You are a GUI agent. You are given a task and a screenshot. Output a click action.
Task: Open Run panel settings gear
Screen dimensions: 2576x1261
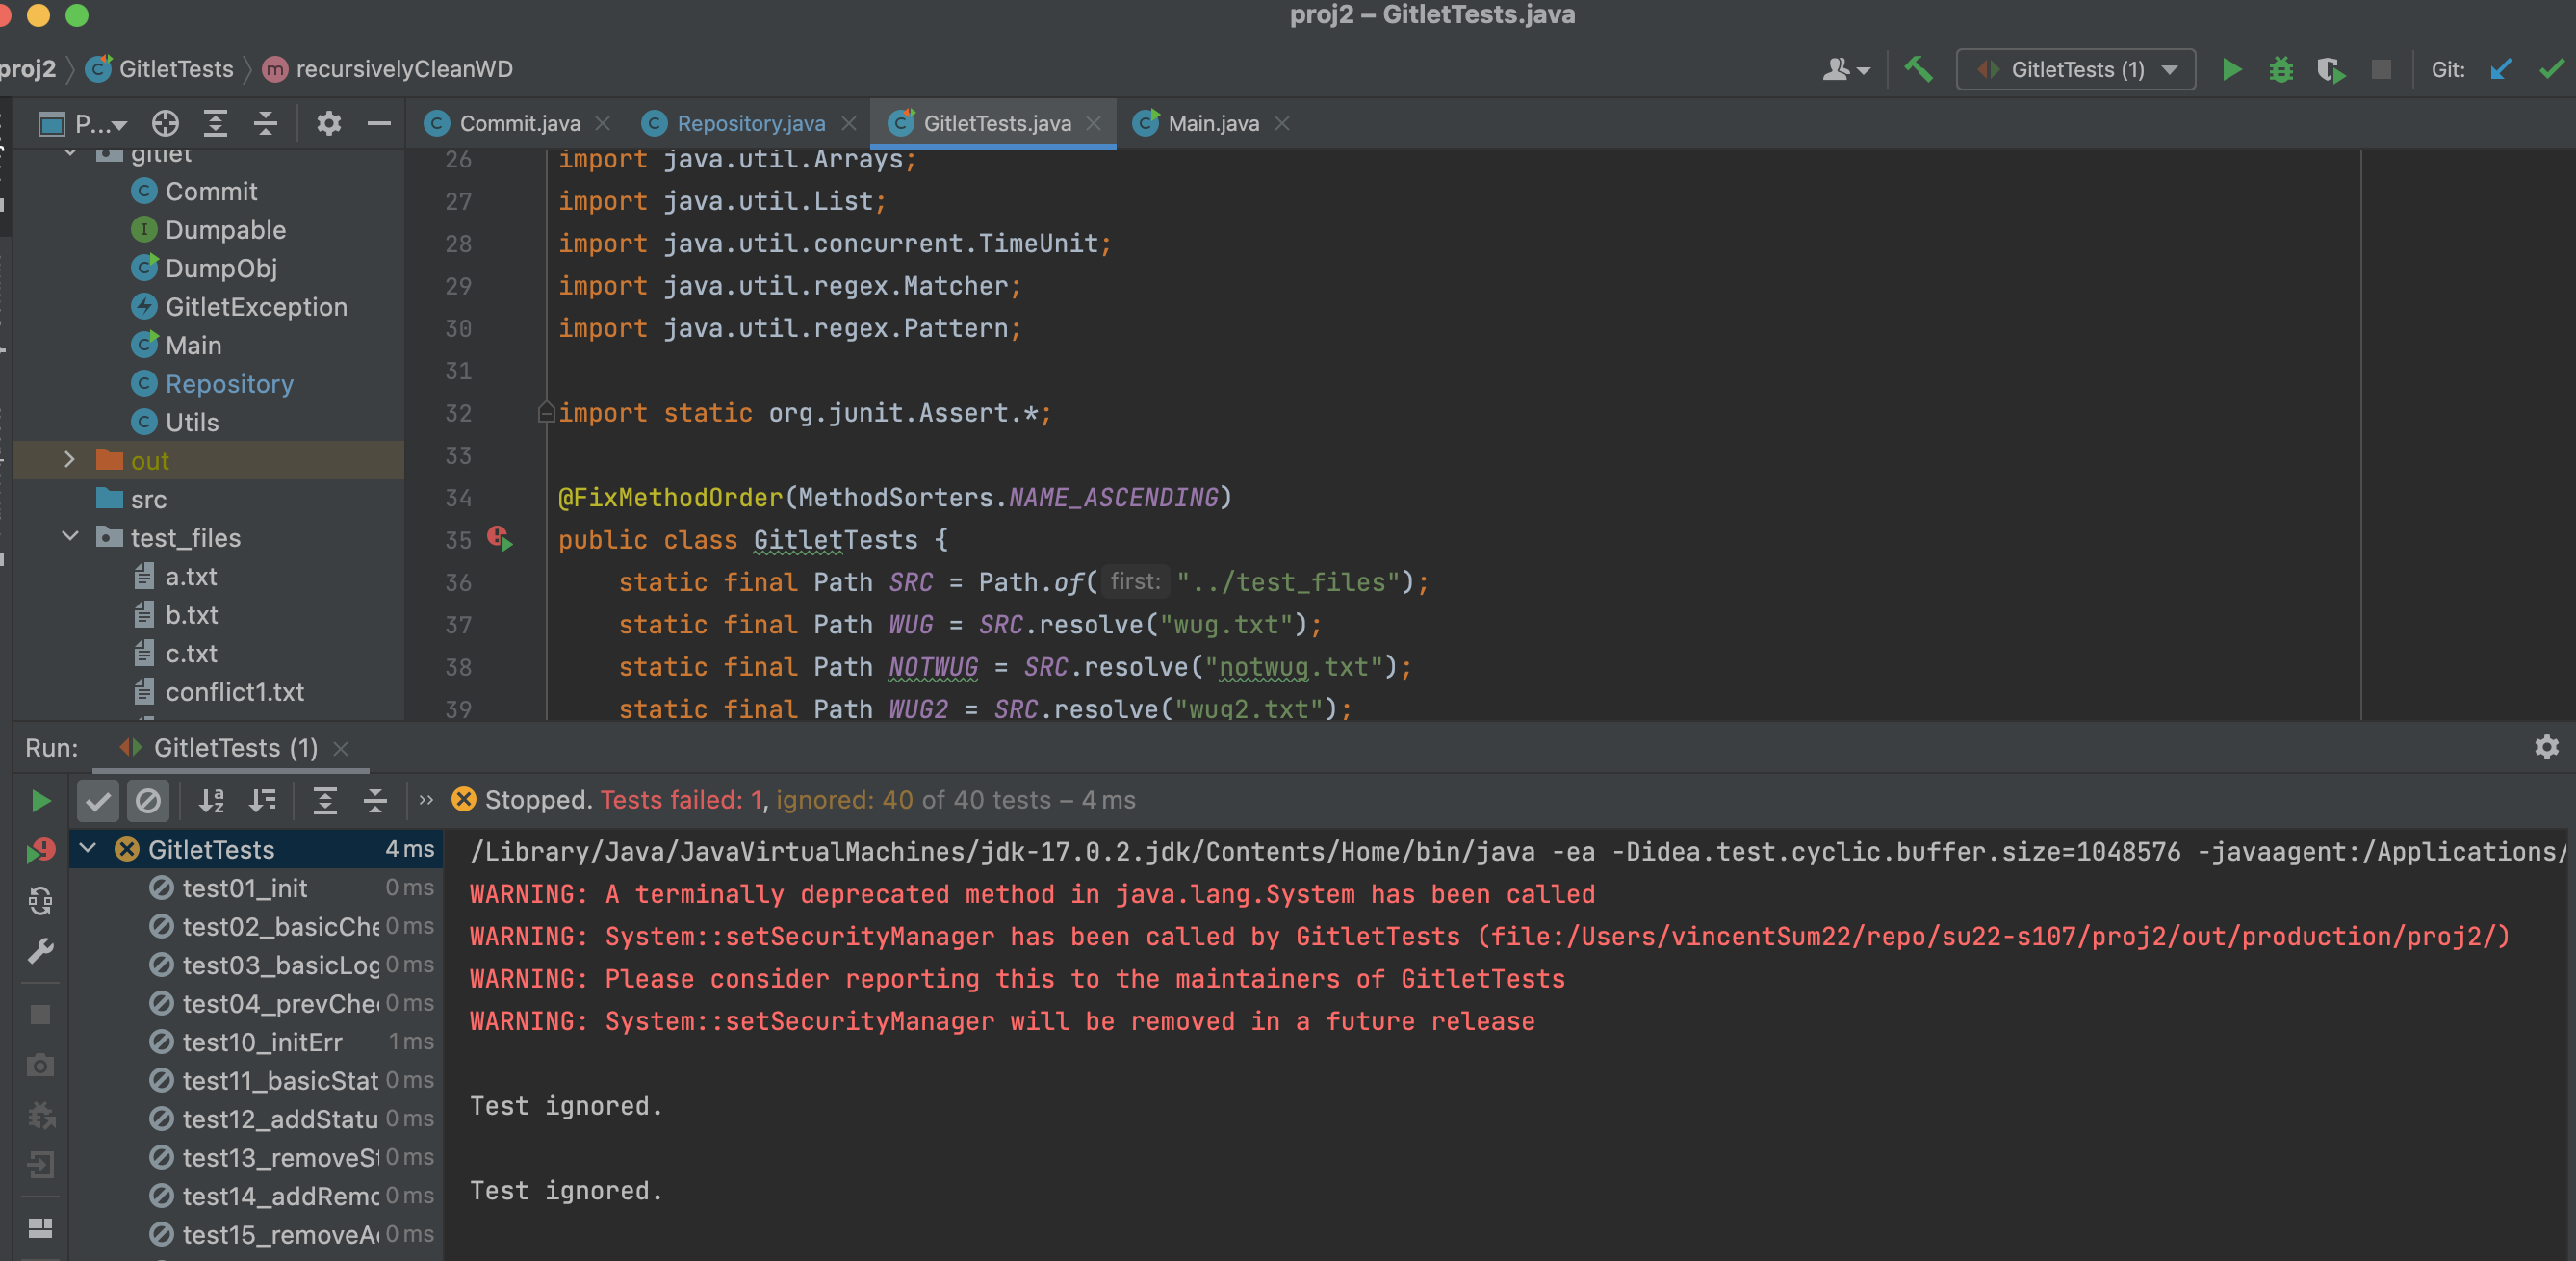(x=2546, y=747)
